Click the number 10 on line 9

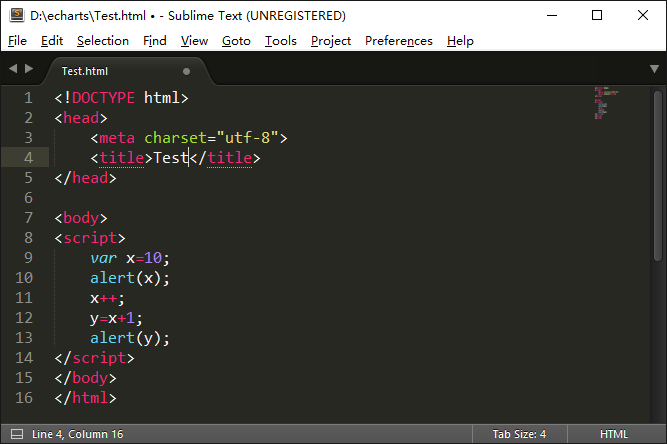click(153, 258)
